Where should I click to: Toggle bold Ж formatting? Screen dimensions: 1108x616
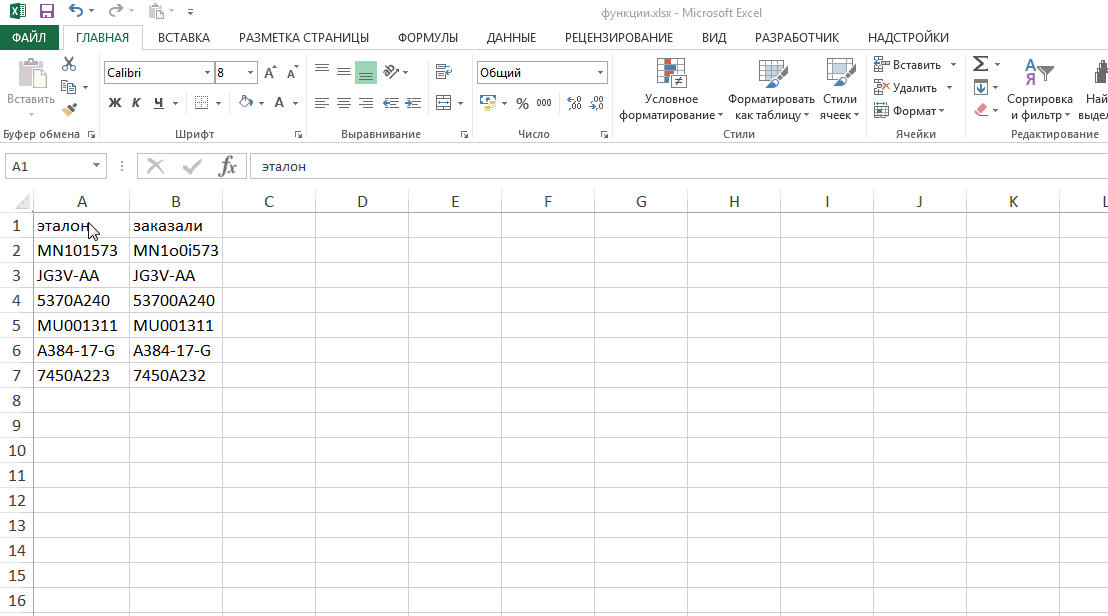click(x=114, y=103)
